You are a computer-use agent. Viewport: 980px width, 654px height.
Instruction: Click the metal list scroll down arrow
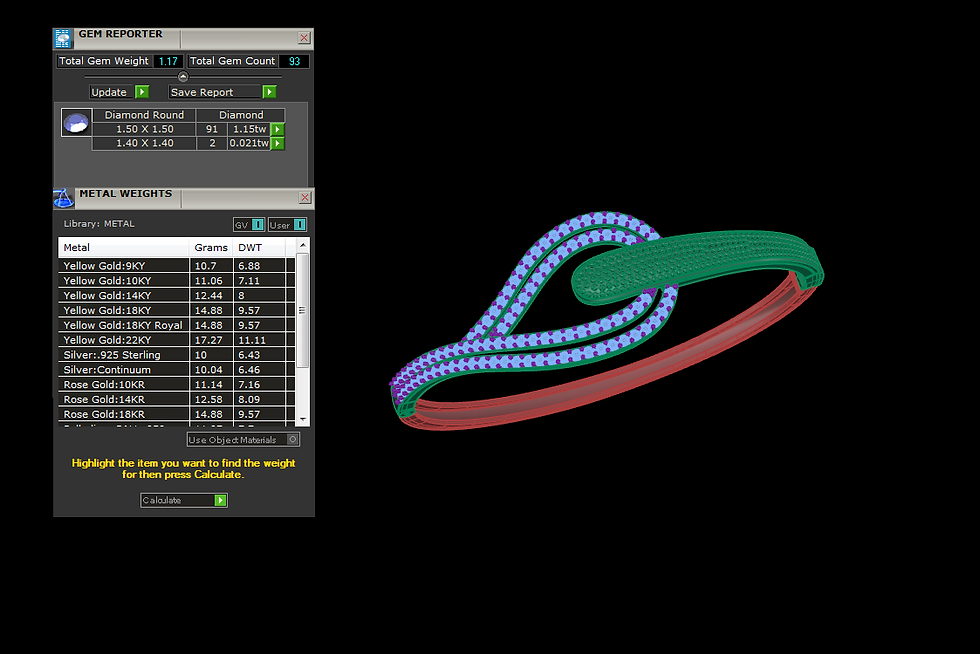(303, 419)
